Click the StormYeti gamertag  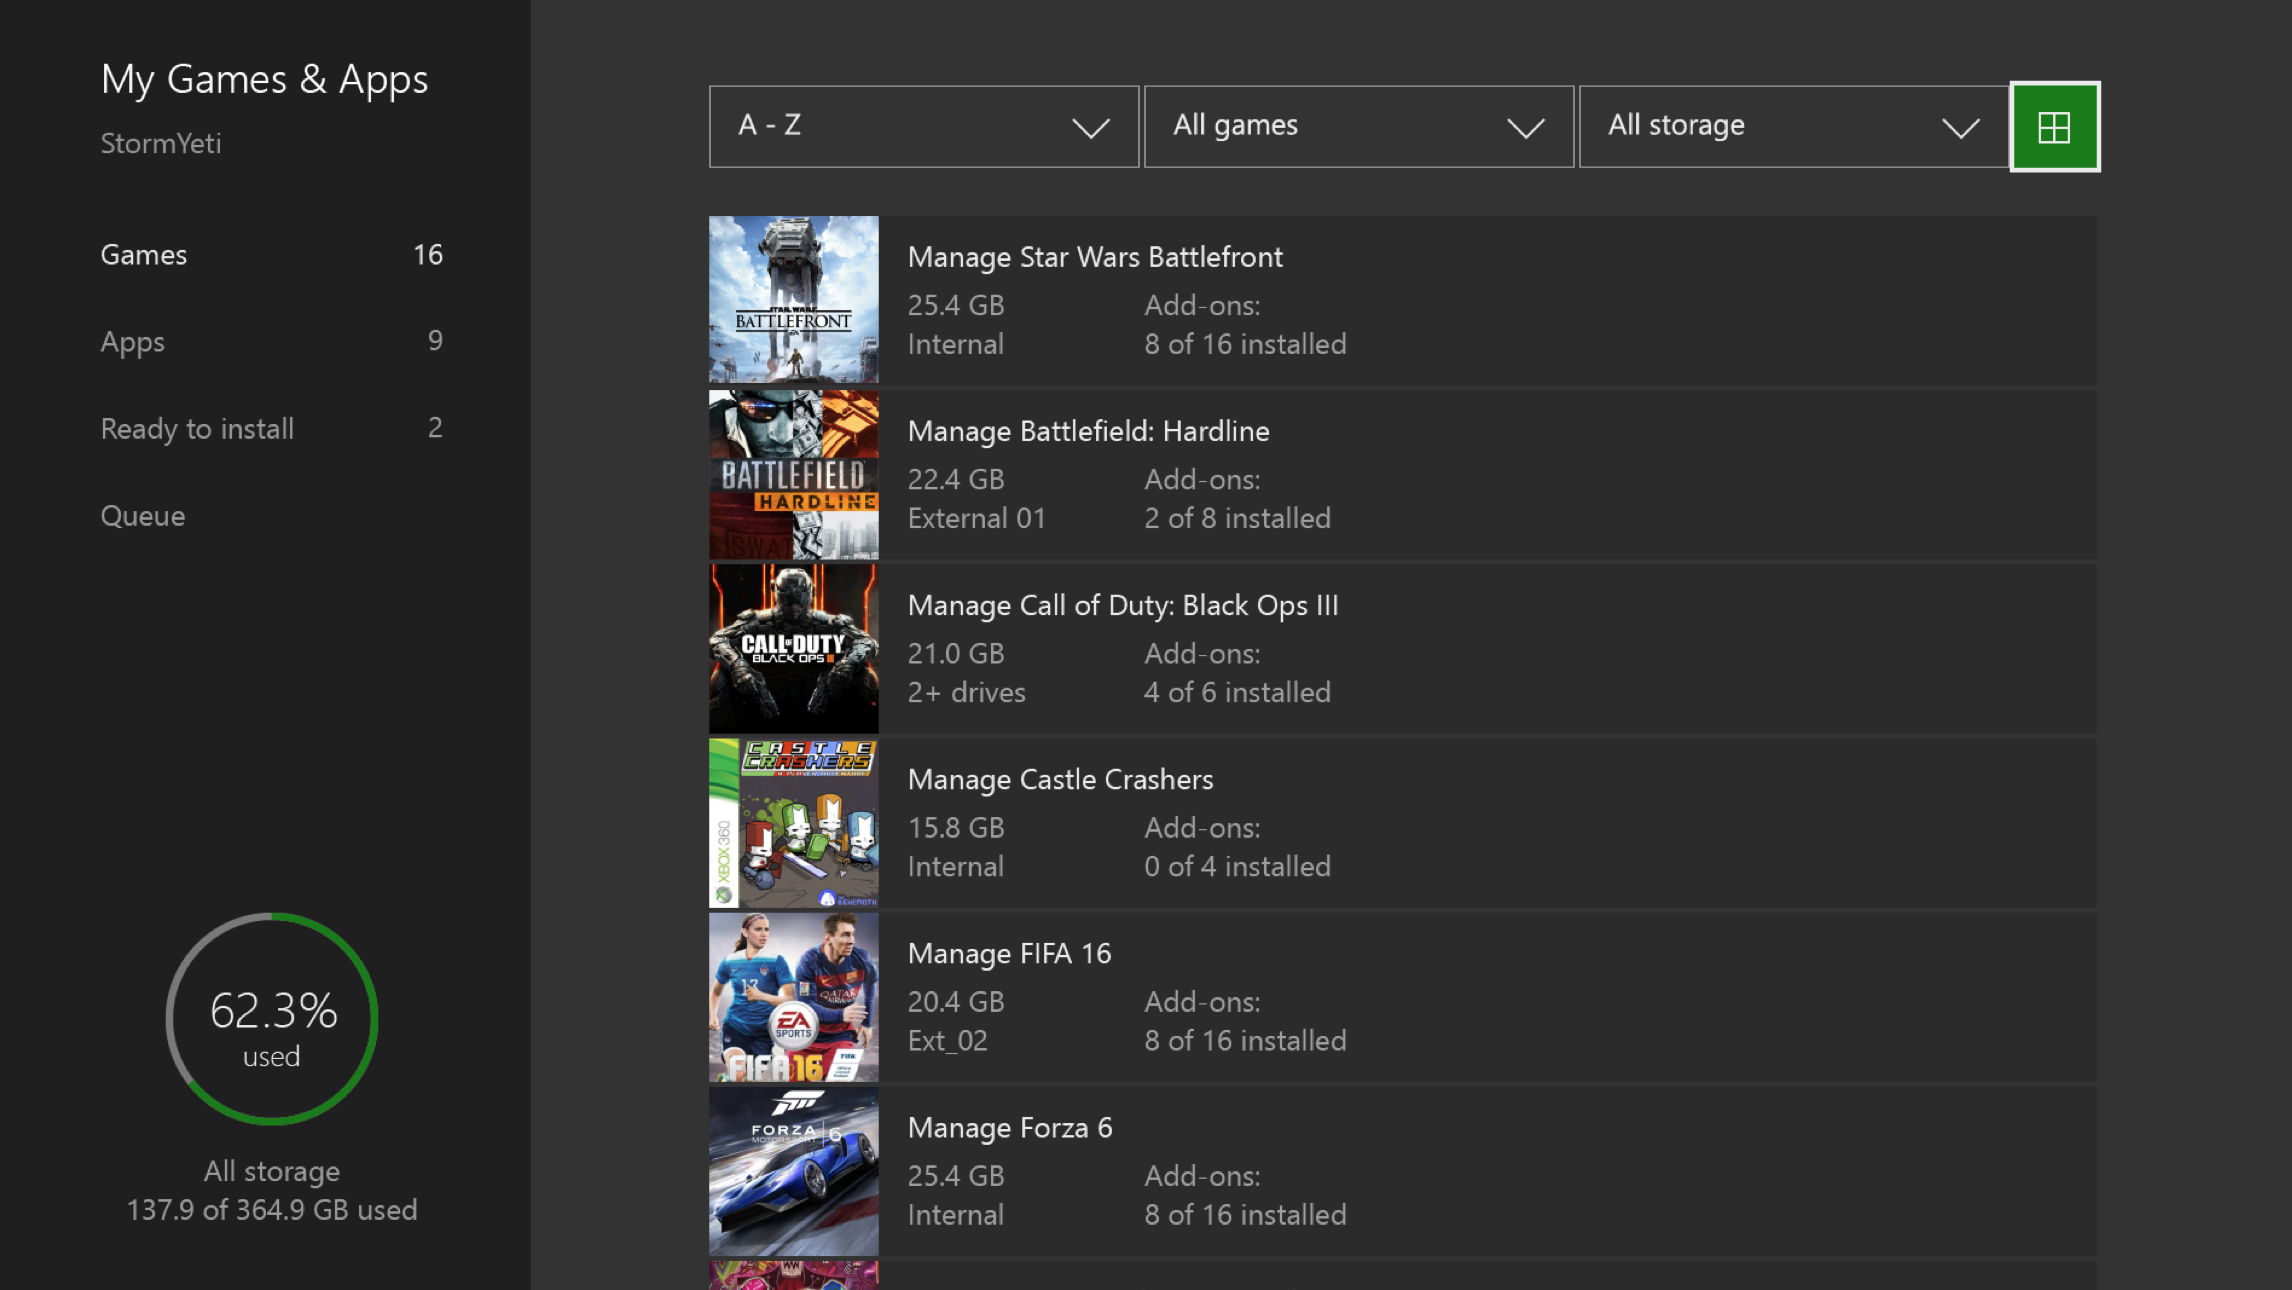[x=161, y=144]
